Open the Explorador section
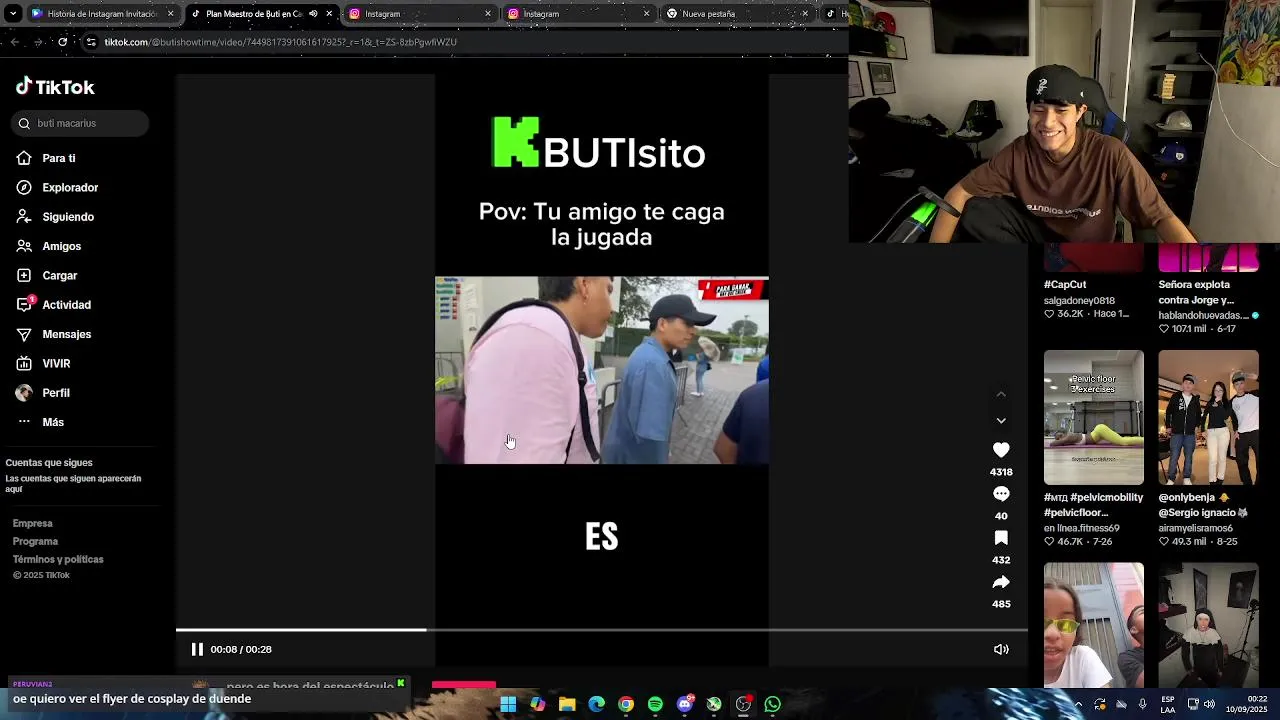The height and width of the screenshot is (720, 1280). [x=57, y=188]
